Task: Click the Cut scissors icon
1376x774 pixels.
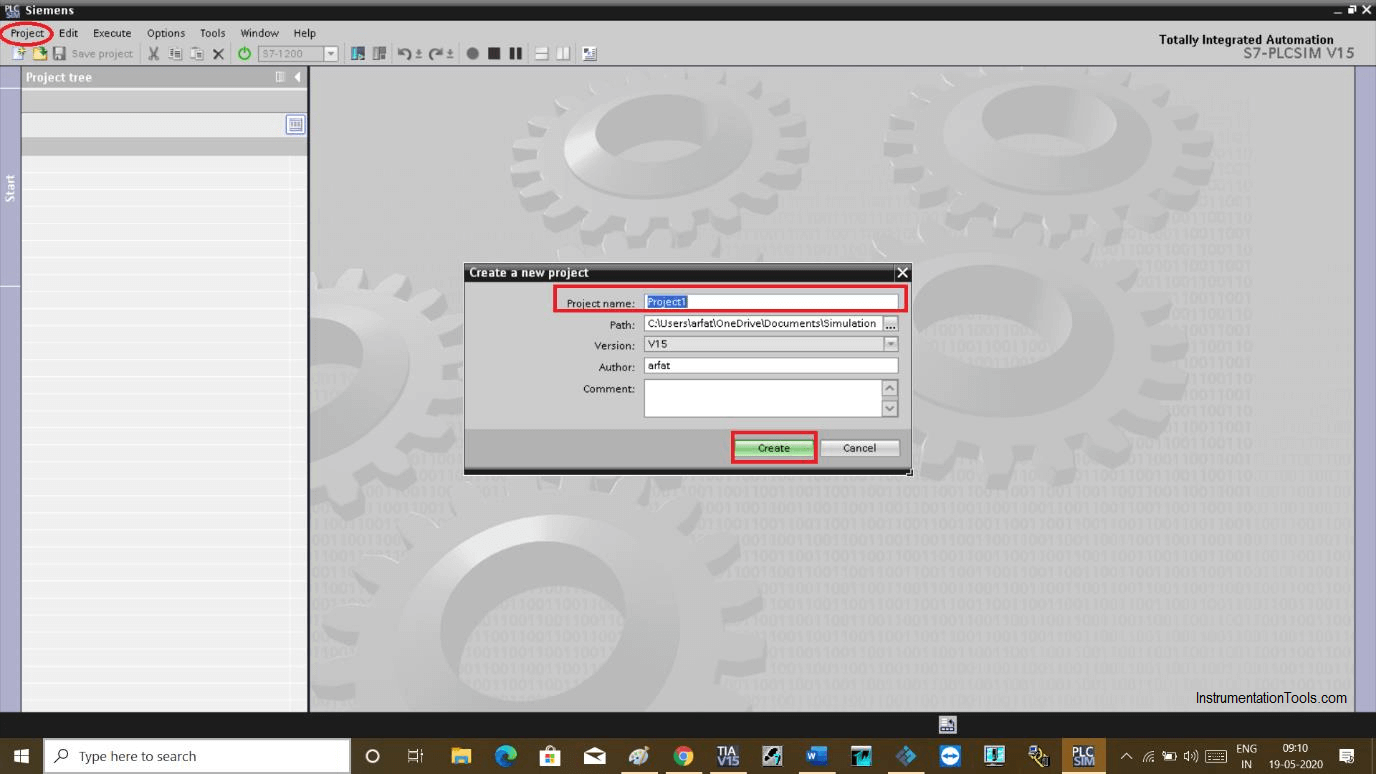Action: [154, 54]
